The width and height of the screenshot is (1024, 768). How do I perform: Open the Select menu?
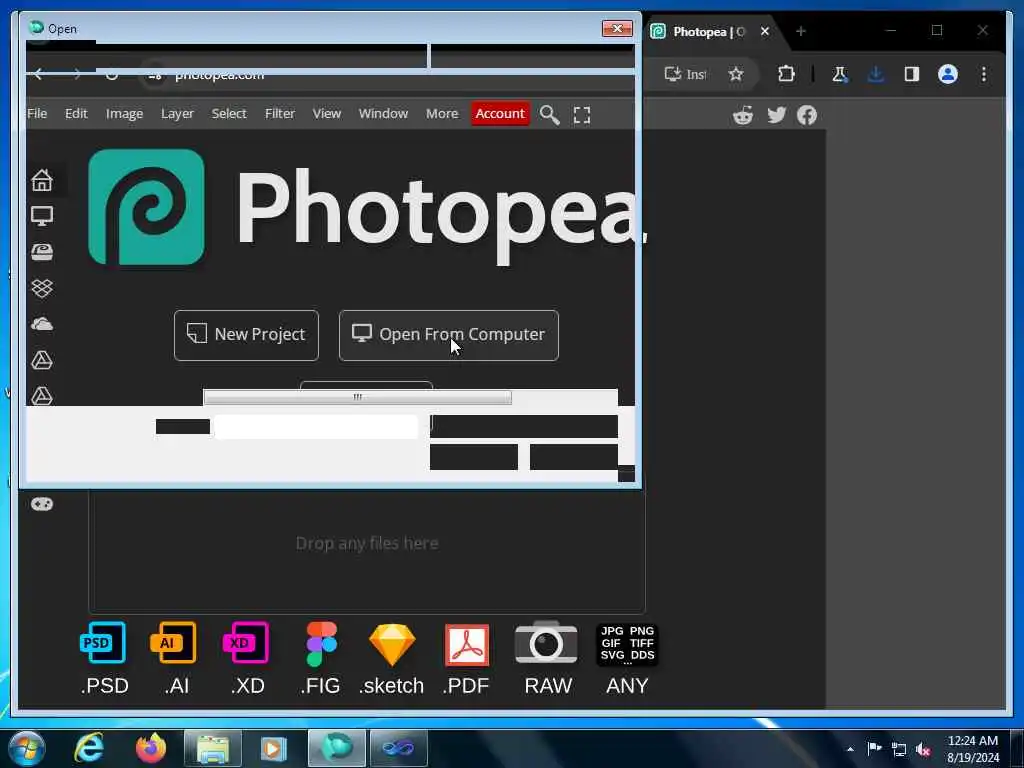coord(229,114)
